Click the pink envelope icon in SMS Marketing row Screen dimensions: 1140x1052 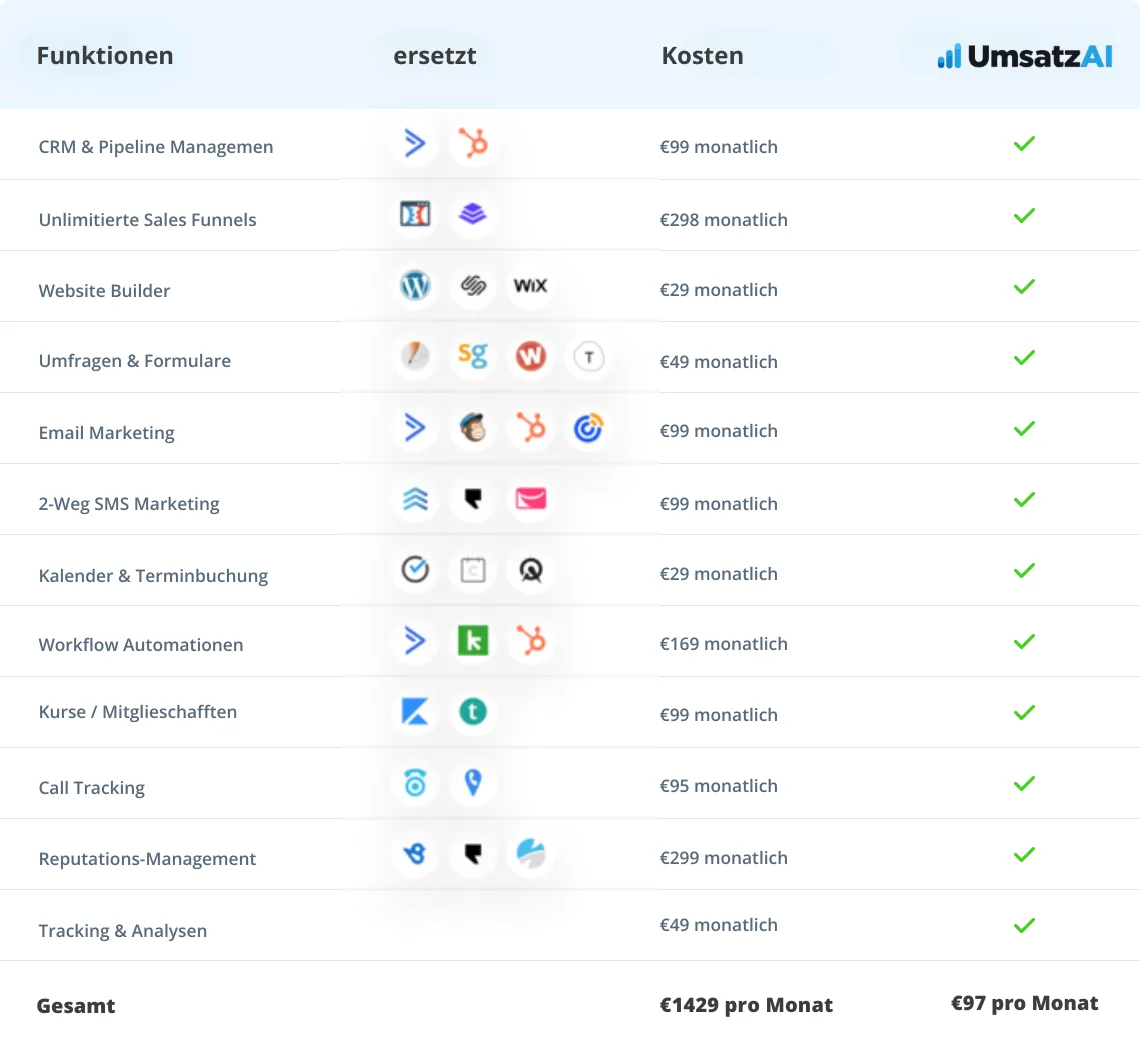(x=530, y=499)
